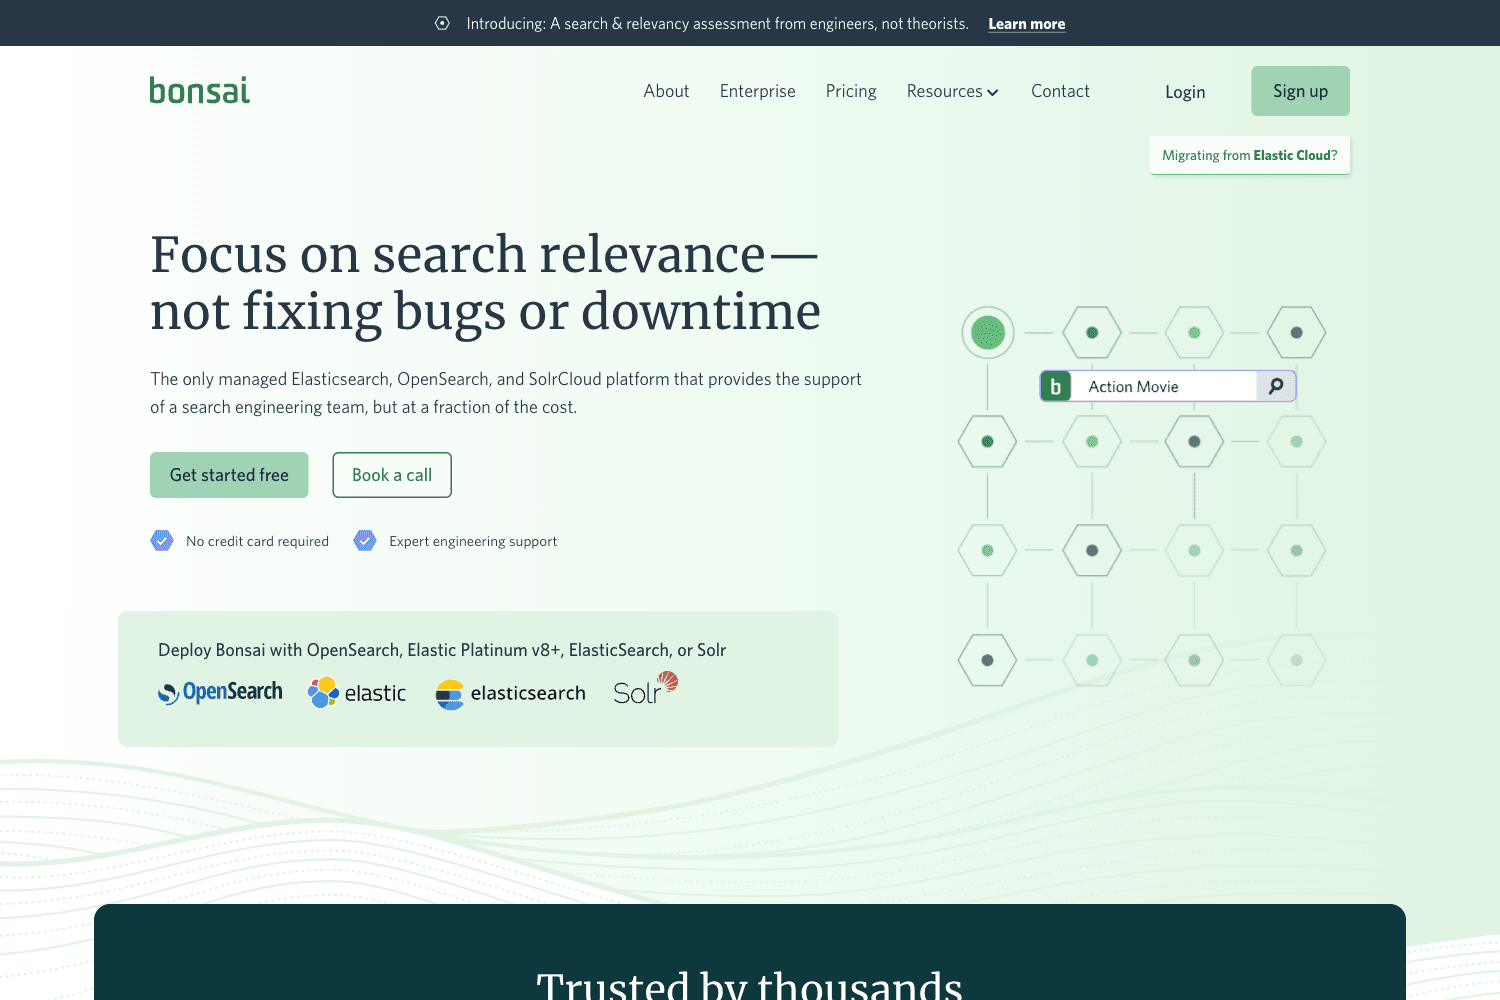Viewport: 1500px width, 1000px height.
Task: Click the 'Book a call' button
Action: pos(392,475)
